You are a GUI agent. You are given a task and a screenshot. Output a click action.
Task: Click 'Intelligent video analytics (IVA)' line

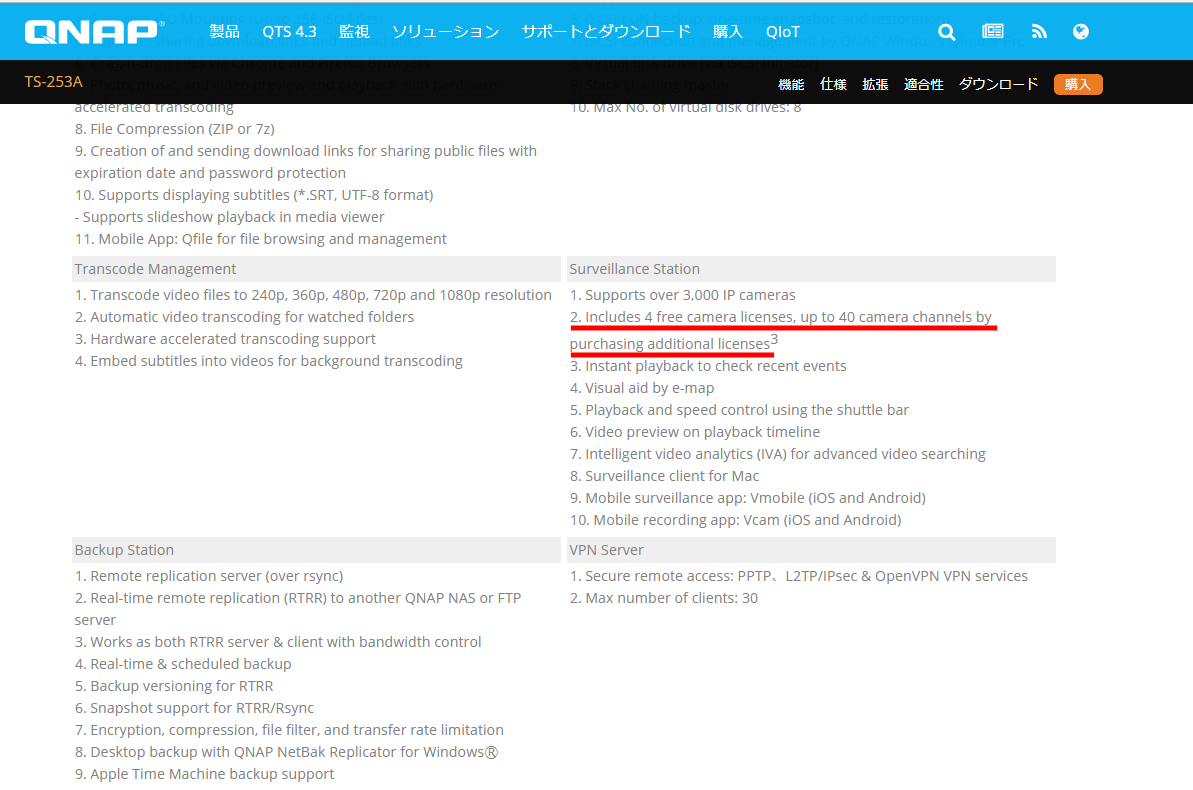pyautogui.click(x=778, y=454)
